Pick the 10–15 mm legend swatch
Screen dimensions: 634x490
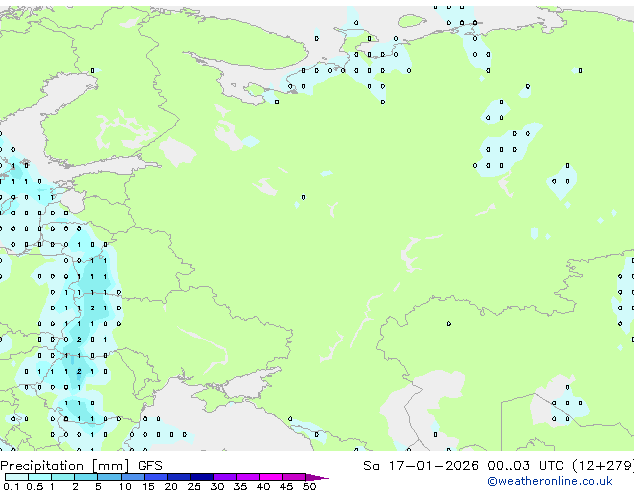pos(133,477)
